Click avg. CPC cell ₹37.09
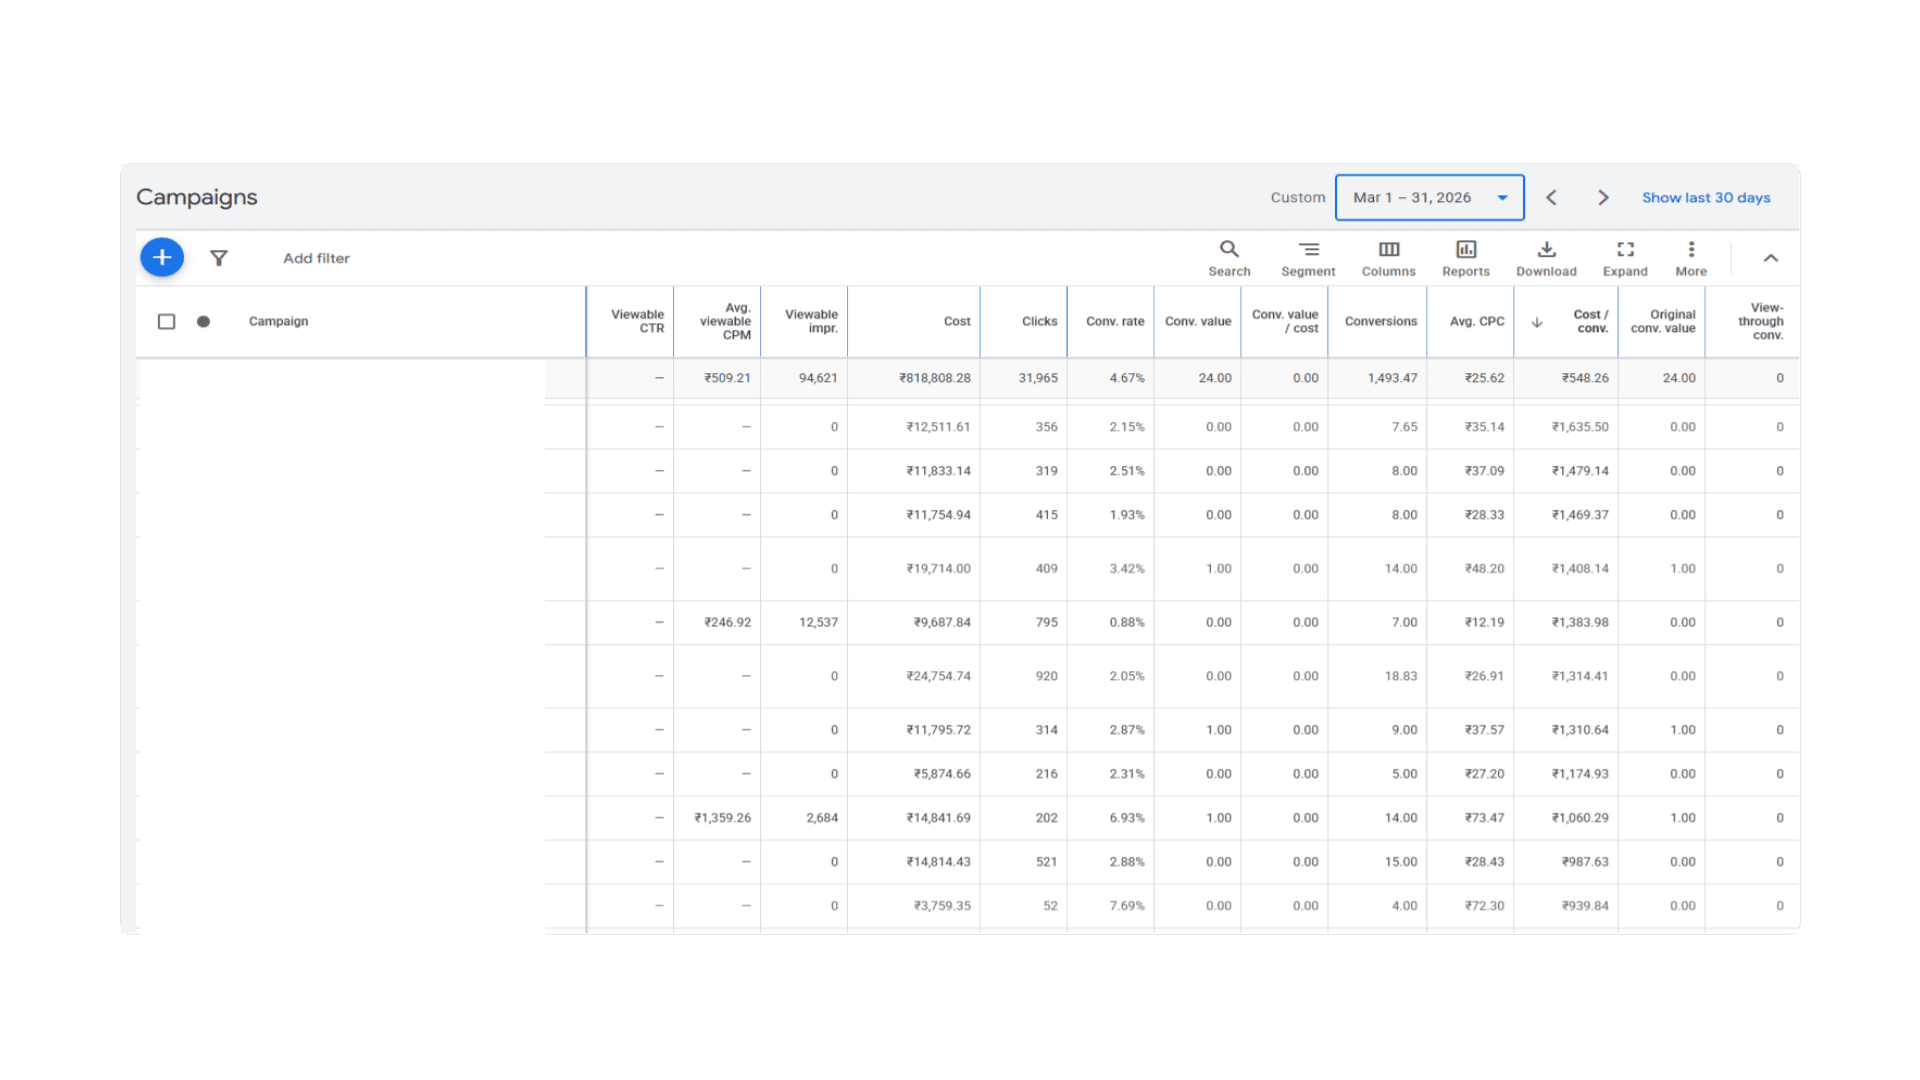This screenshot has width=1920, height=1080. click(x=1484, y=471)
